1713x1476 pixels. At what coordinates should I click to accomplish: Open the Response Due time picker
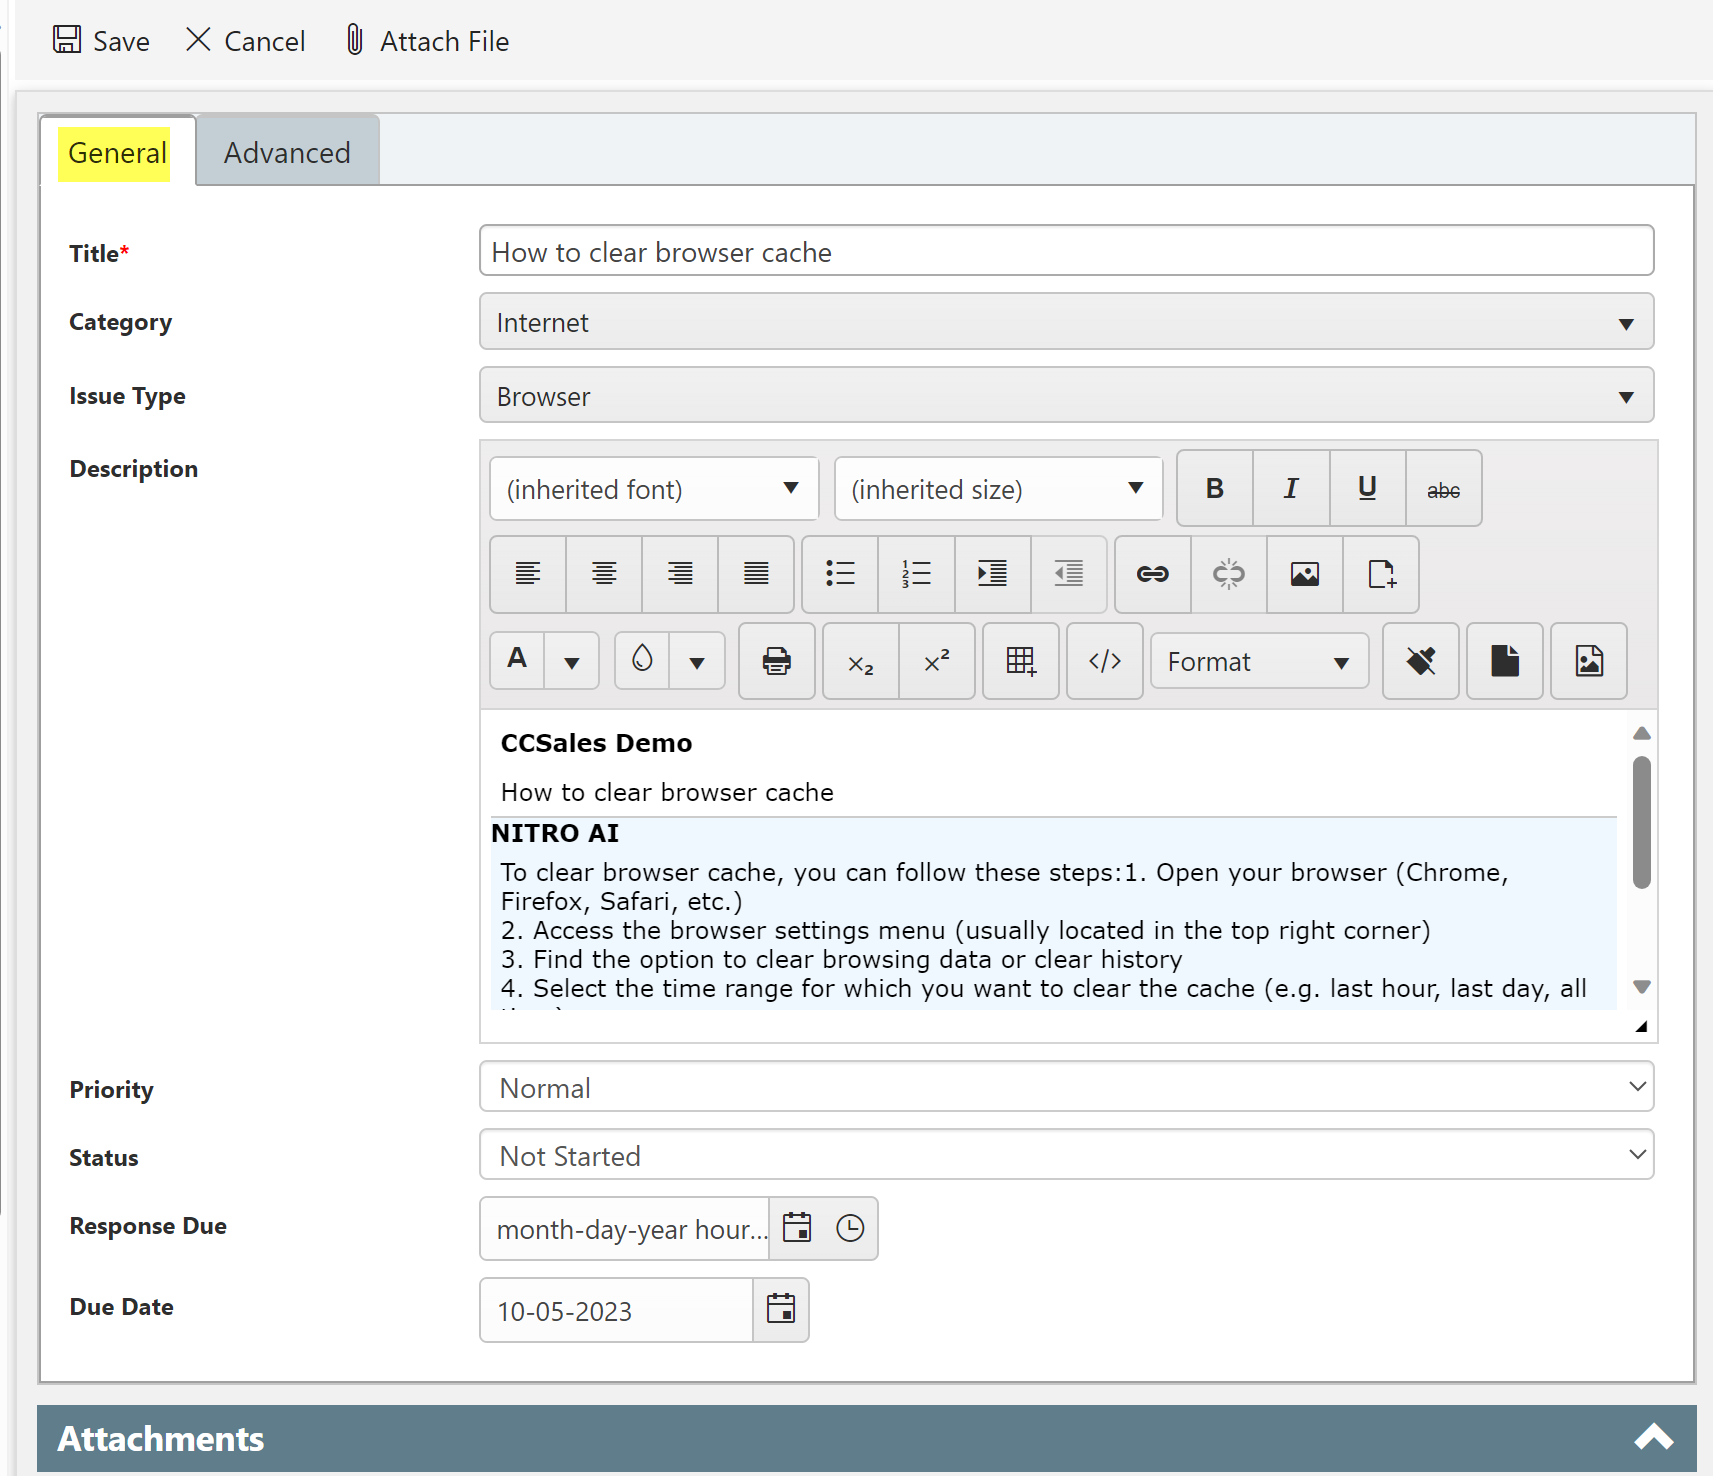(850, 1228)
